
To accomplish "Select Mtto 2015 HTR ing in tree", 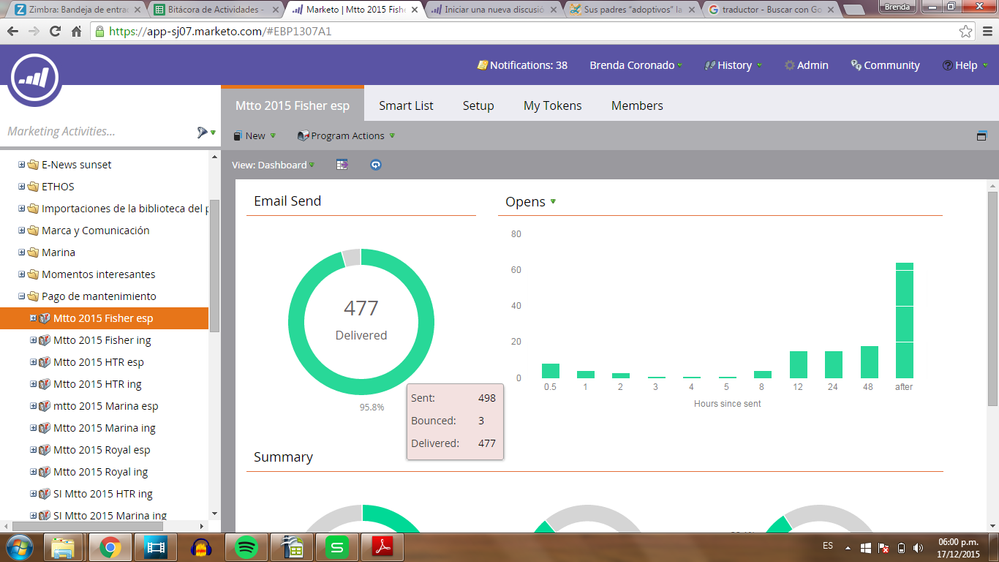I will click(97, 384).
